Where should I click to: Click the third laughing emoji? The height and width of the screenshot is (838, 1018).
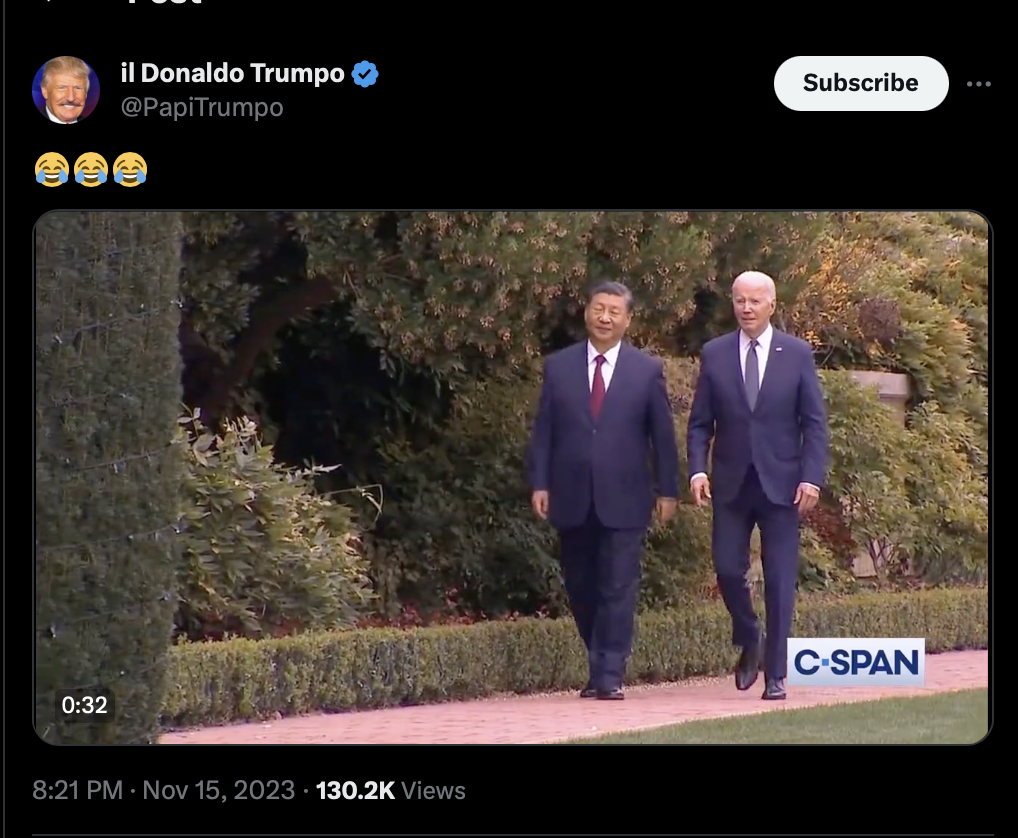tap(130, 169)
